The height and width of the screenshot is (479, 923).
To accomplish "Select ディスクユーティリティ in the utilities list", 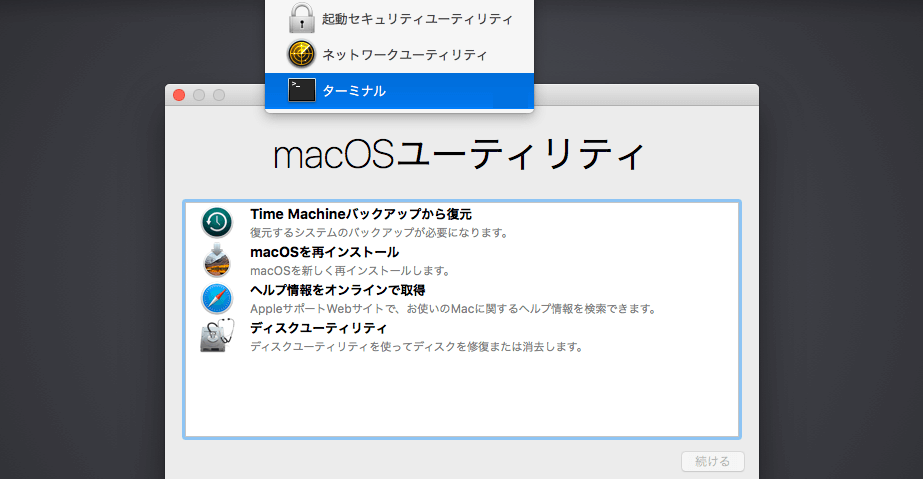I will tap(318, 328).
